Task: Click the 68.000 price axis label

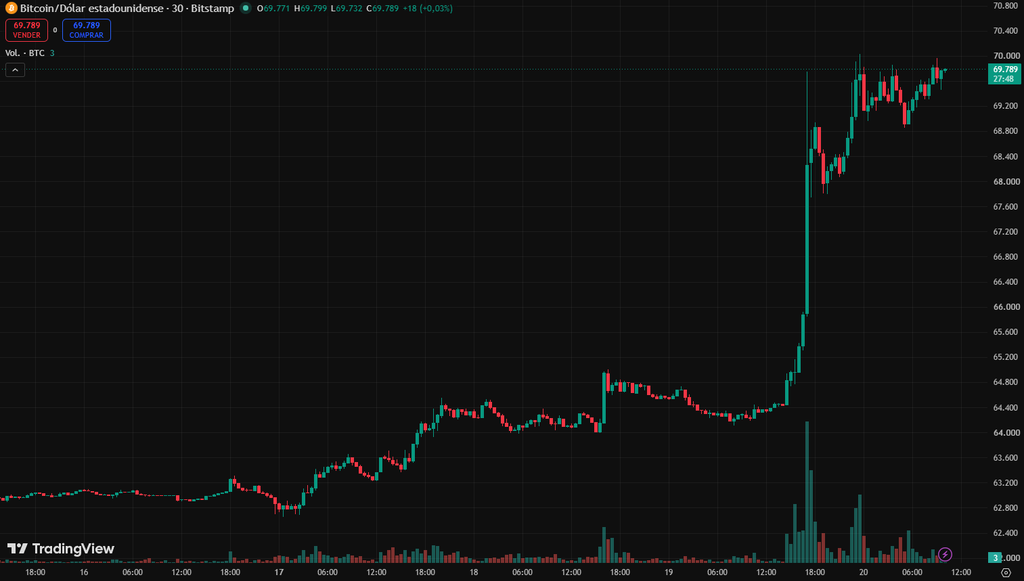Action: (1006, 181)
